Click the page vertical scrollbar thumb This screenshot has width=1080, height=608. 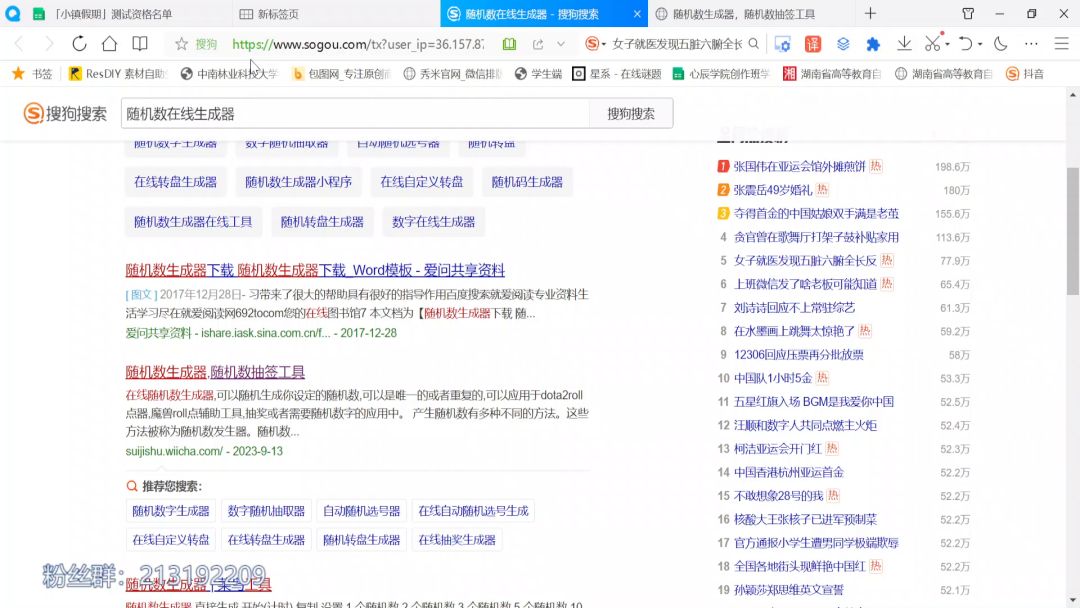[x=1072, y=231]
